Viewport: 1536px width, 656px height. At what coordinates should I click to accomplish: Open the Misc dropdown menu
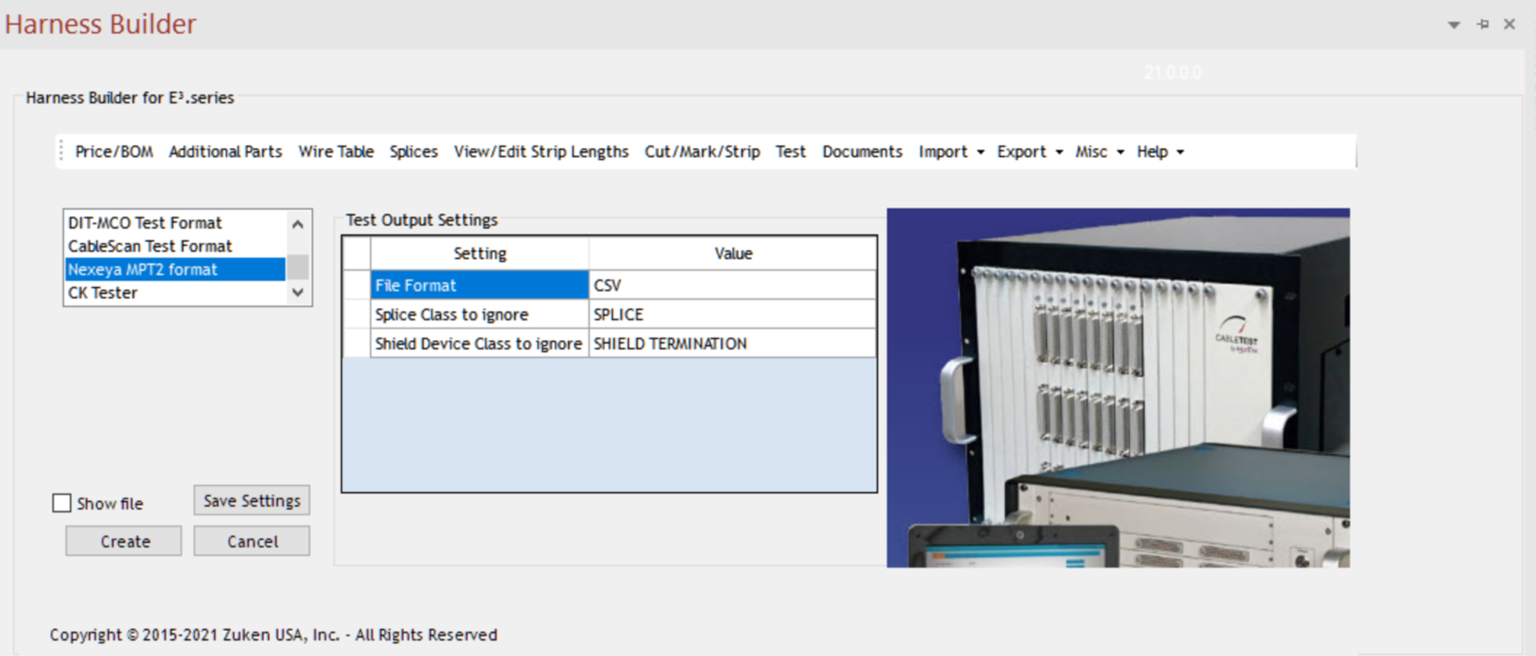point(1099,152)
